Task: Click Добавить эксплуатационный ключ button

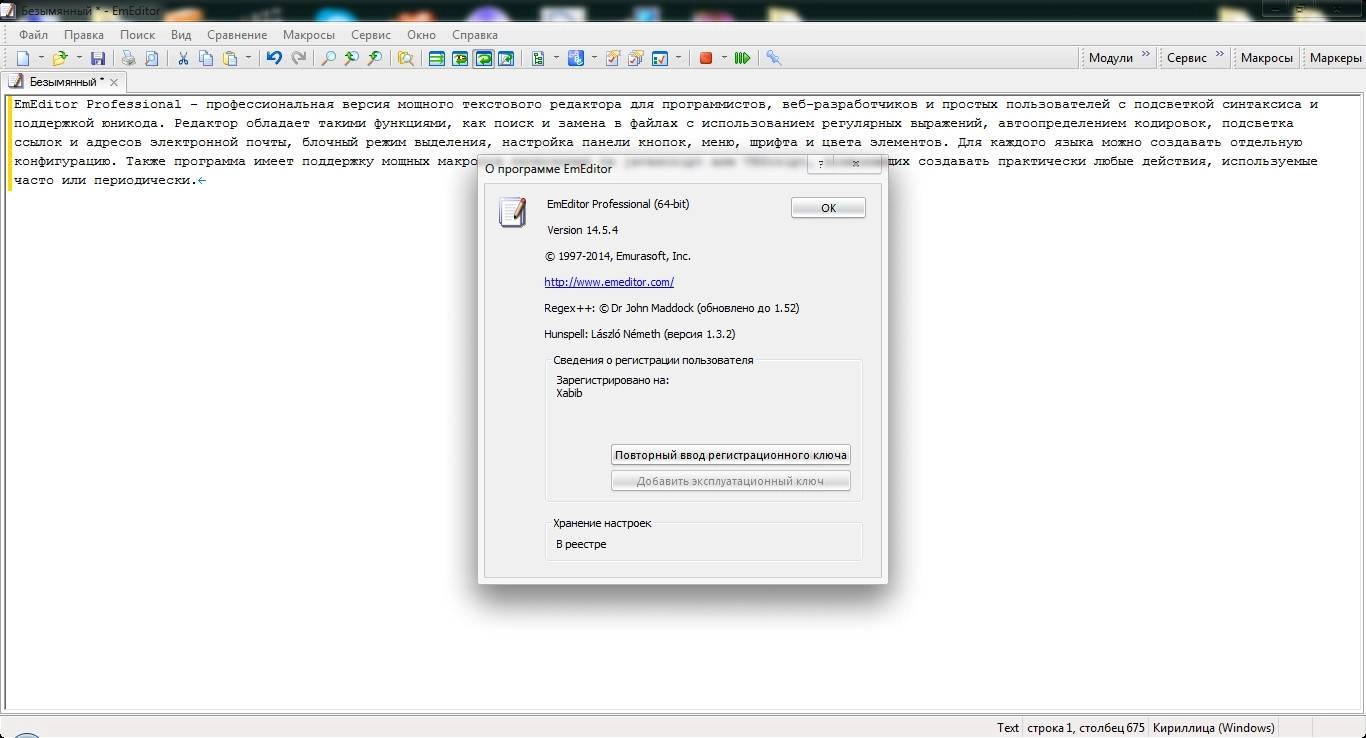Action: pyautogui.click(x=731, y=481)
